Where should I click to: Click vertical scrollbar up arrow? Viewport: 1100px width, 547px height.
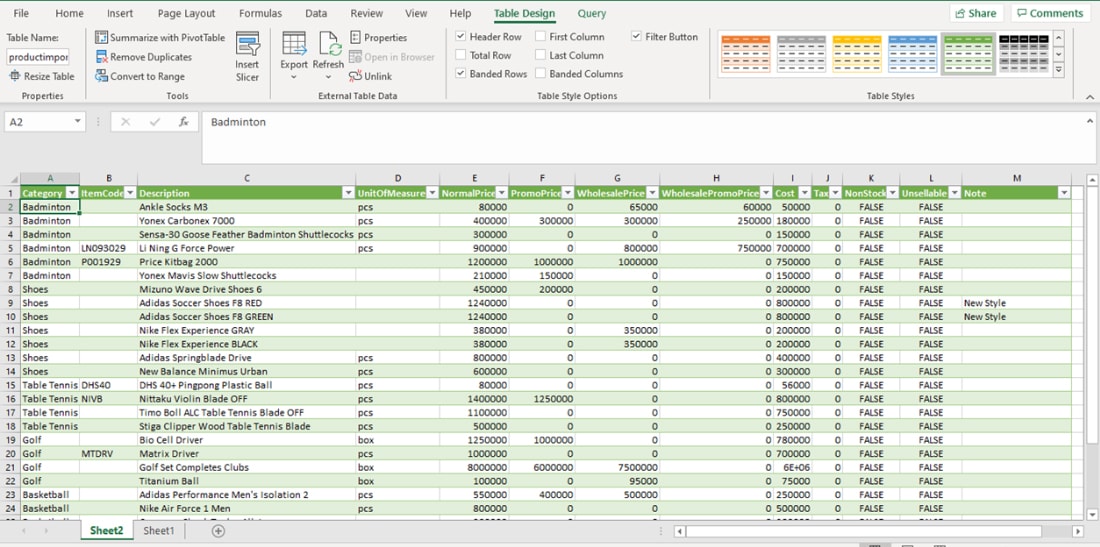coord(1092,180)
